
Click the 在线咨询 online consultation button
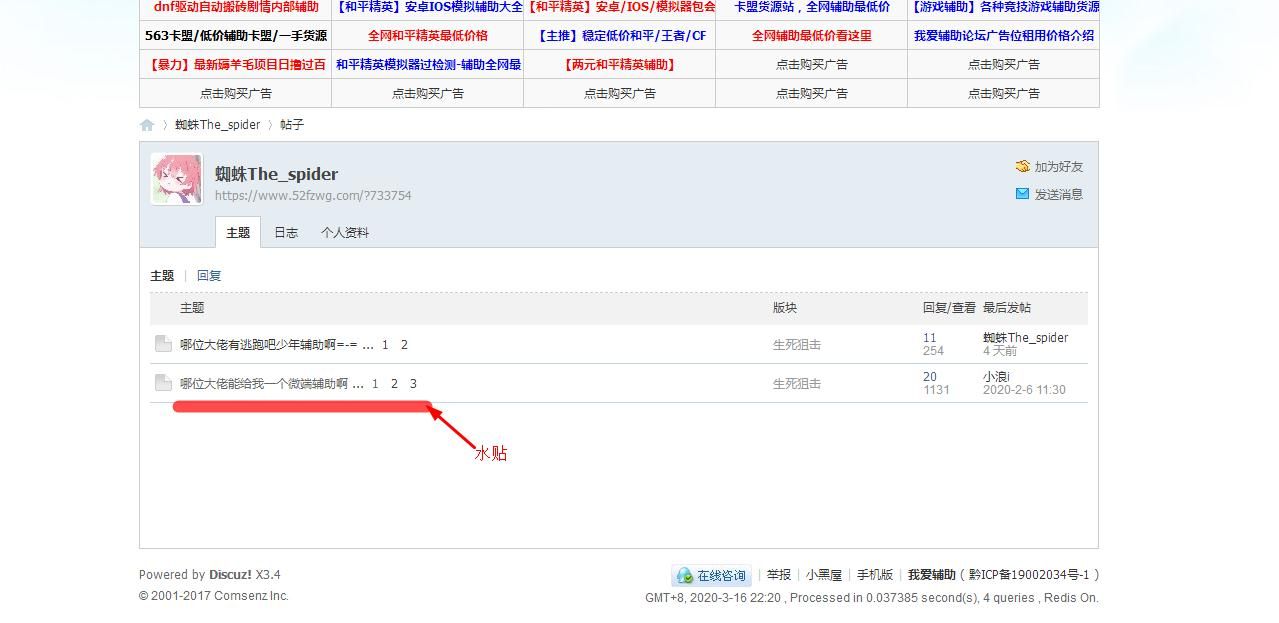711,575
